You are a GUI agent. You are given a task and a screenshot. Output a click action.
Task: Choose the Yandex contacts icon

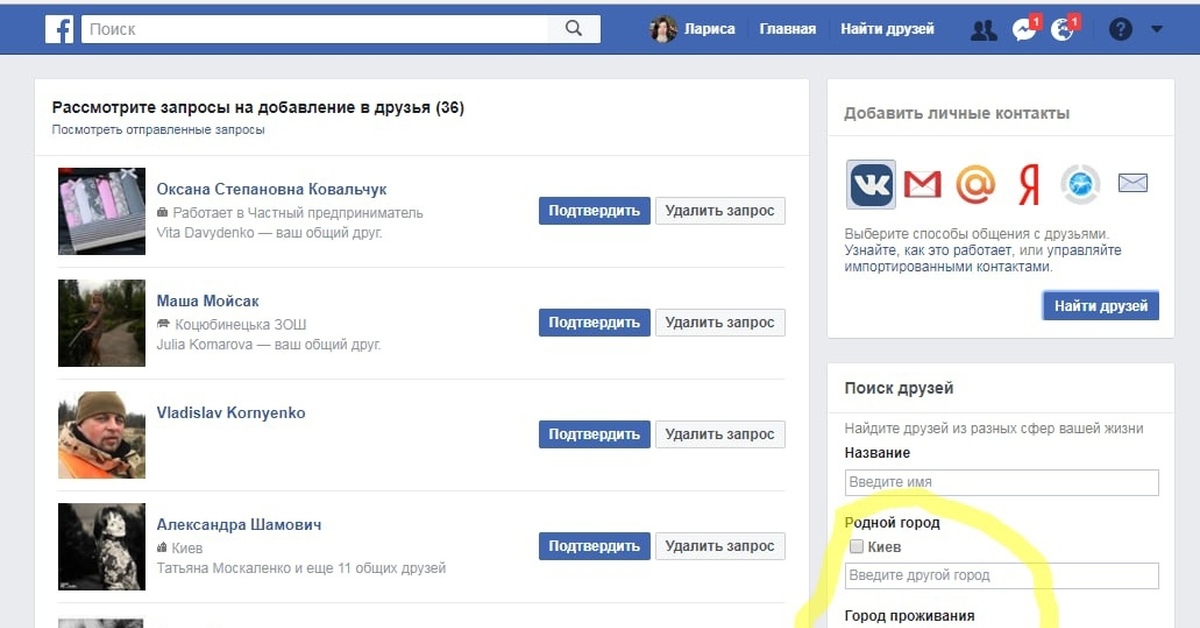(1028, 184)
